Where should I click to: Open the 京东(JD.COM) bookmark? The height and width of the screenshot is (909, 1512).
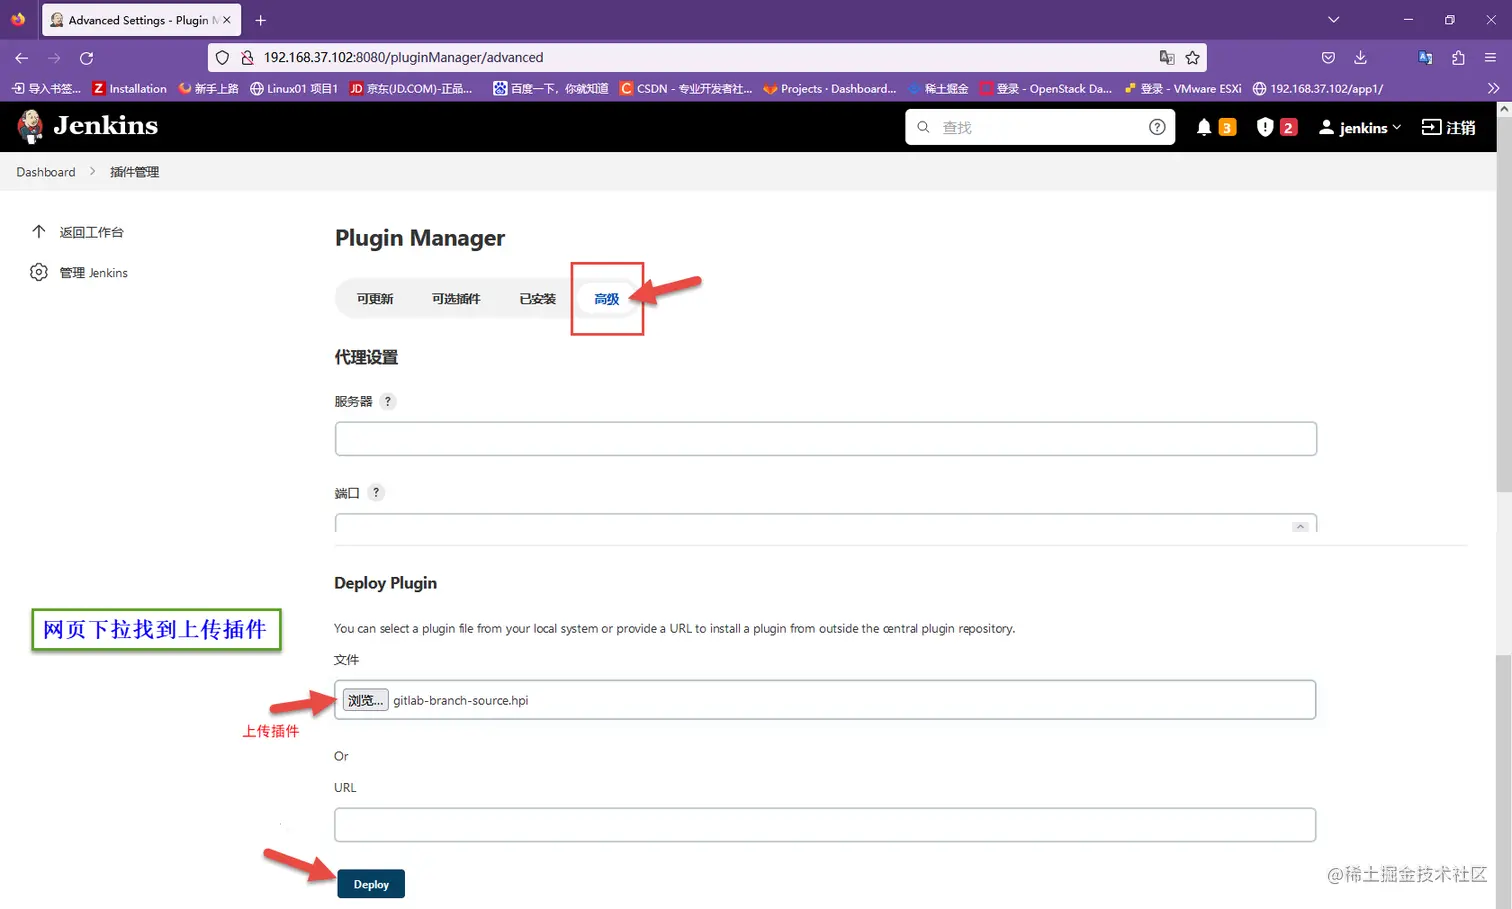coord(411,88)
